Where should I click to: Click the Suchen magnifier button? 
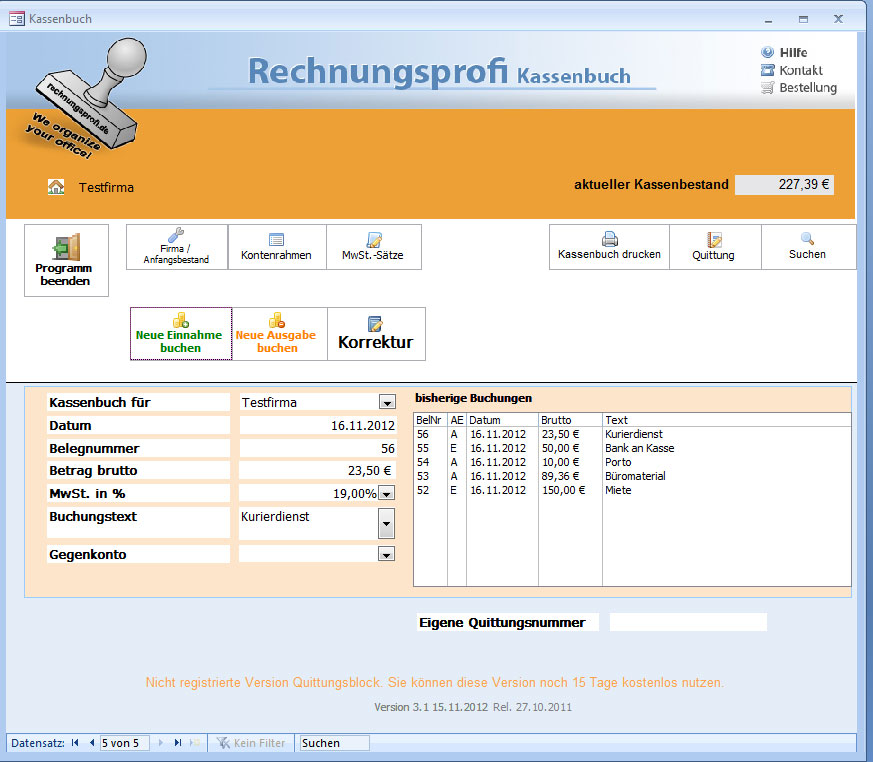[808, 247]
